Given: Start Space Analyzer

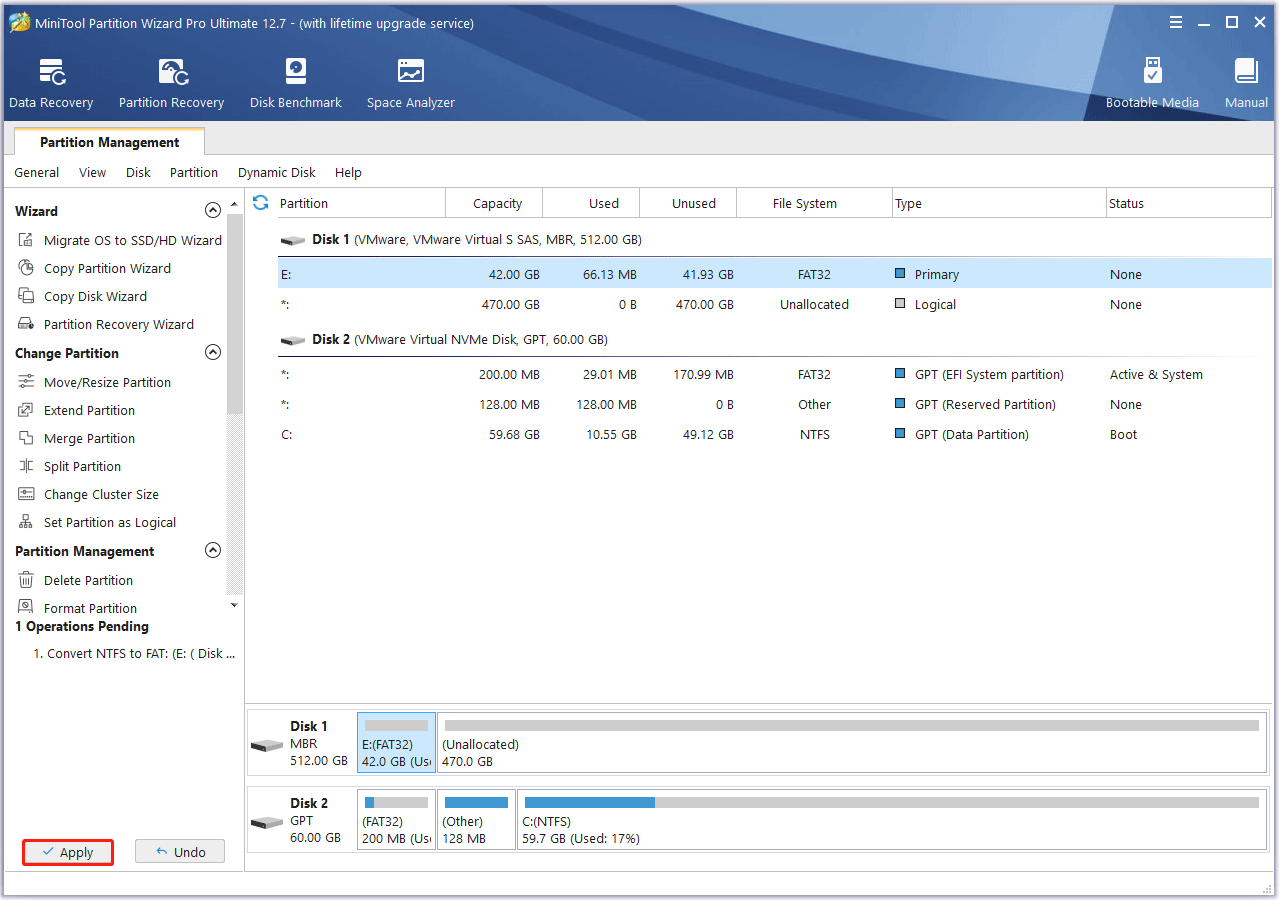Looking at the screenshot, I should pyautogui.click(x=410, y=84).
